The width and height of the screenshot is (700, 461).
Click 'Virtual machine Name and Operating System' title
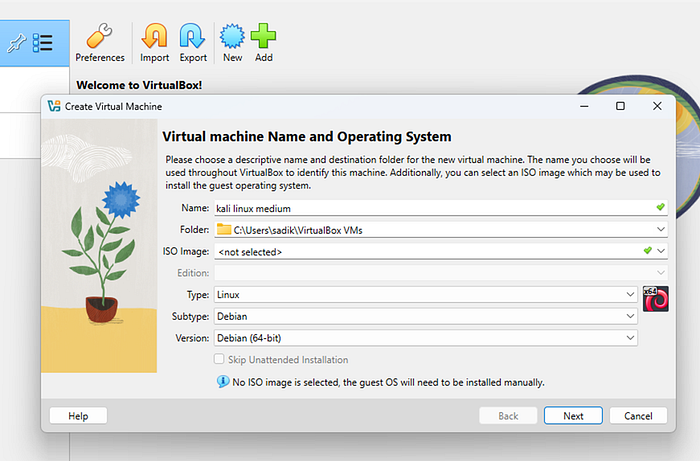pos(307,136)
